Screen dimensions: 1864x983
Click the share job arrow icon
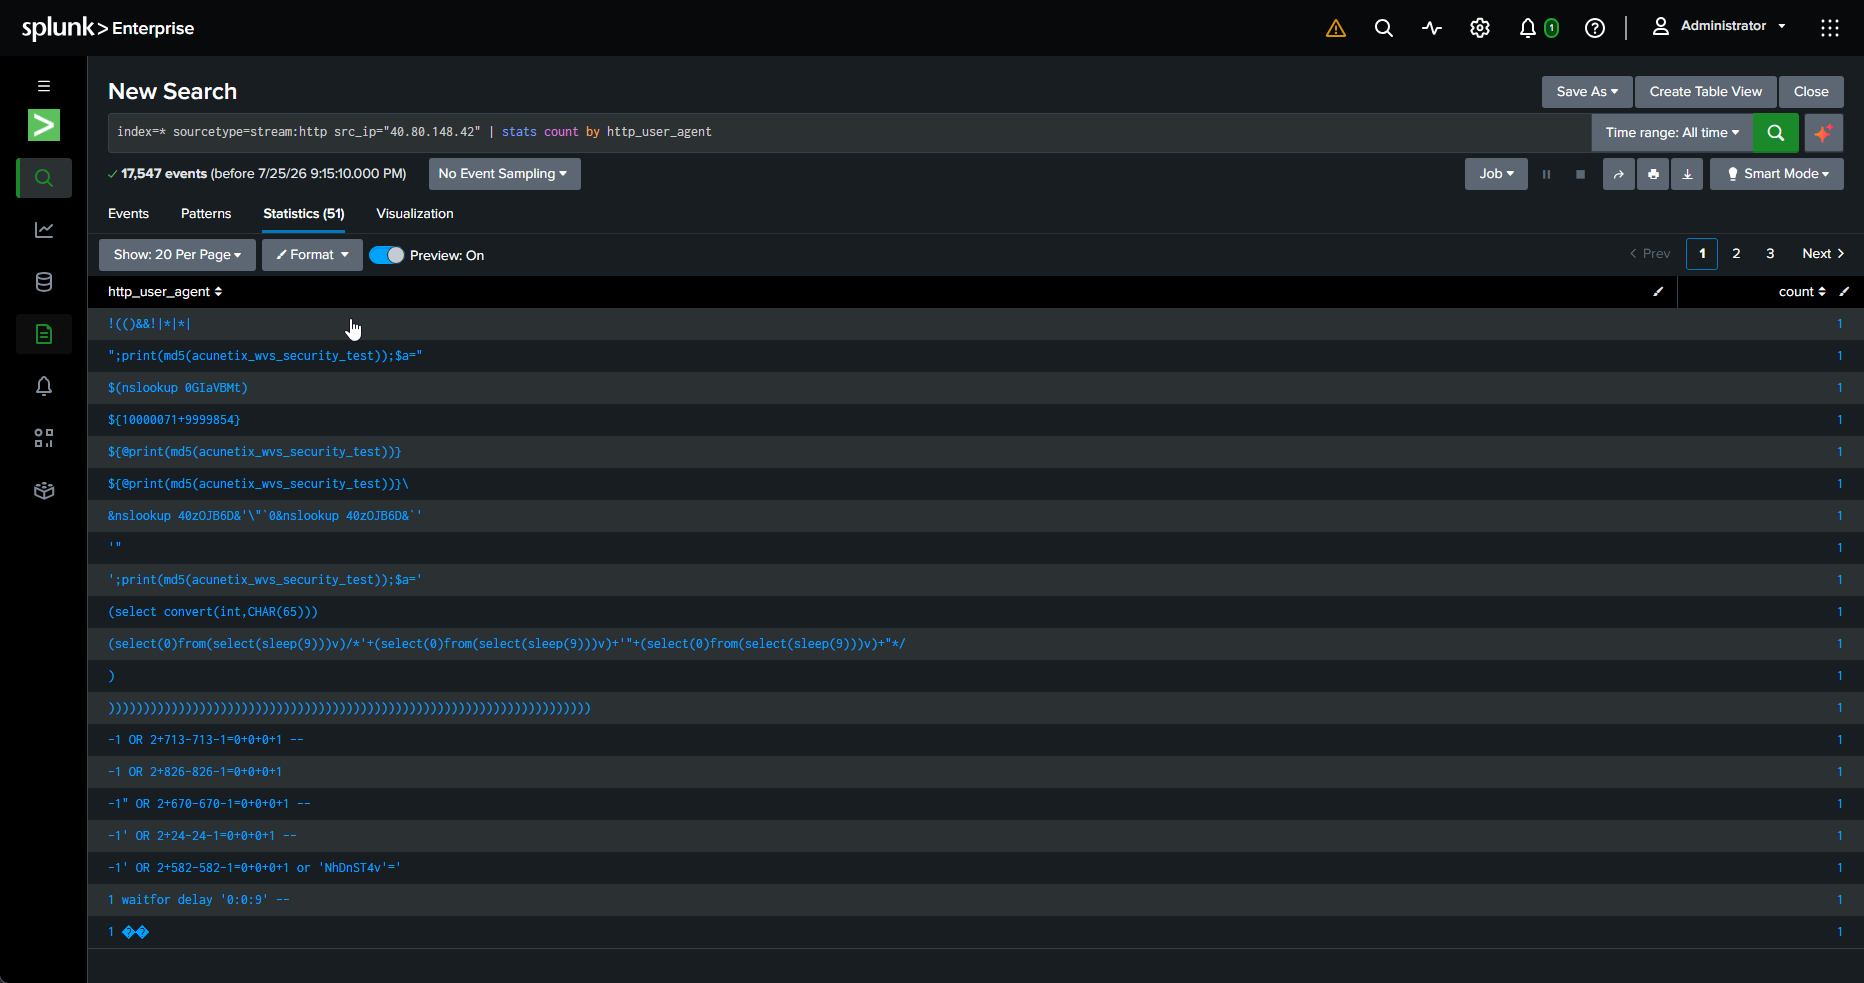coord(1619,174)
